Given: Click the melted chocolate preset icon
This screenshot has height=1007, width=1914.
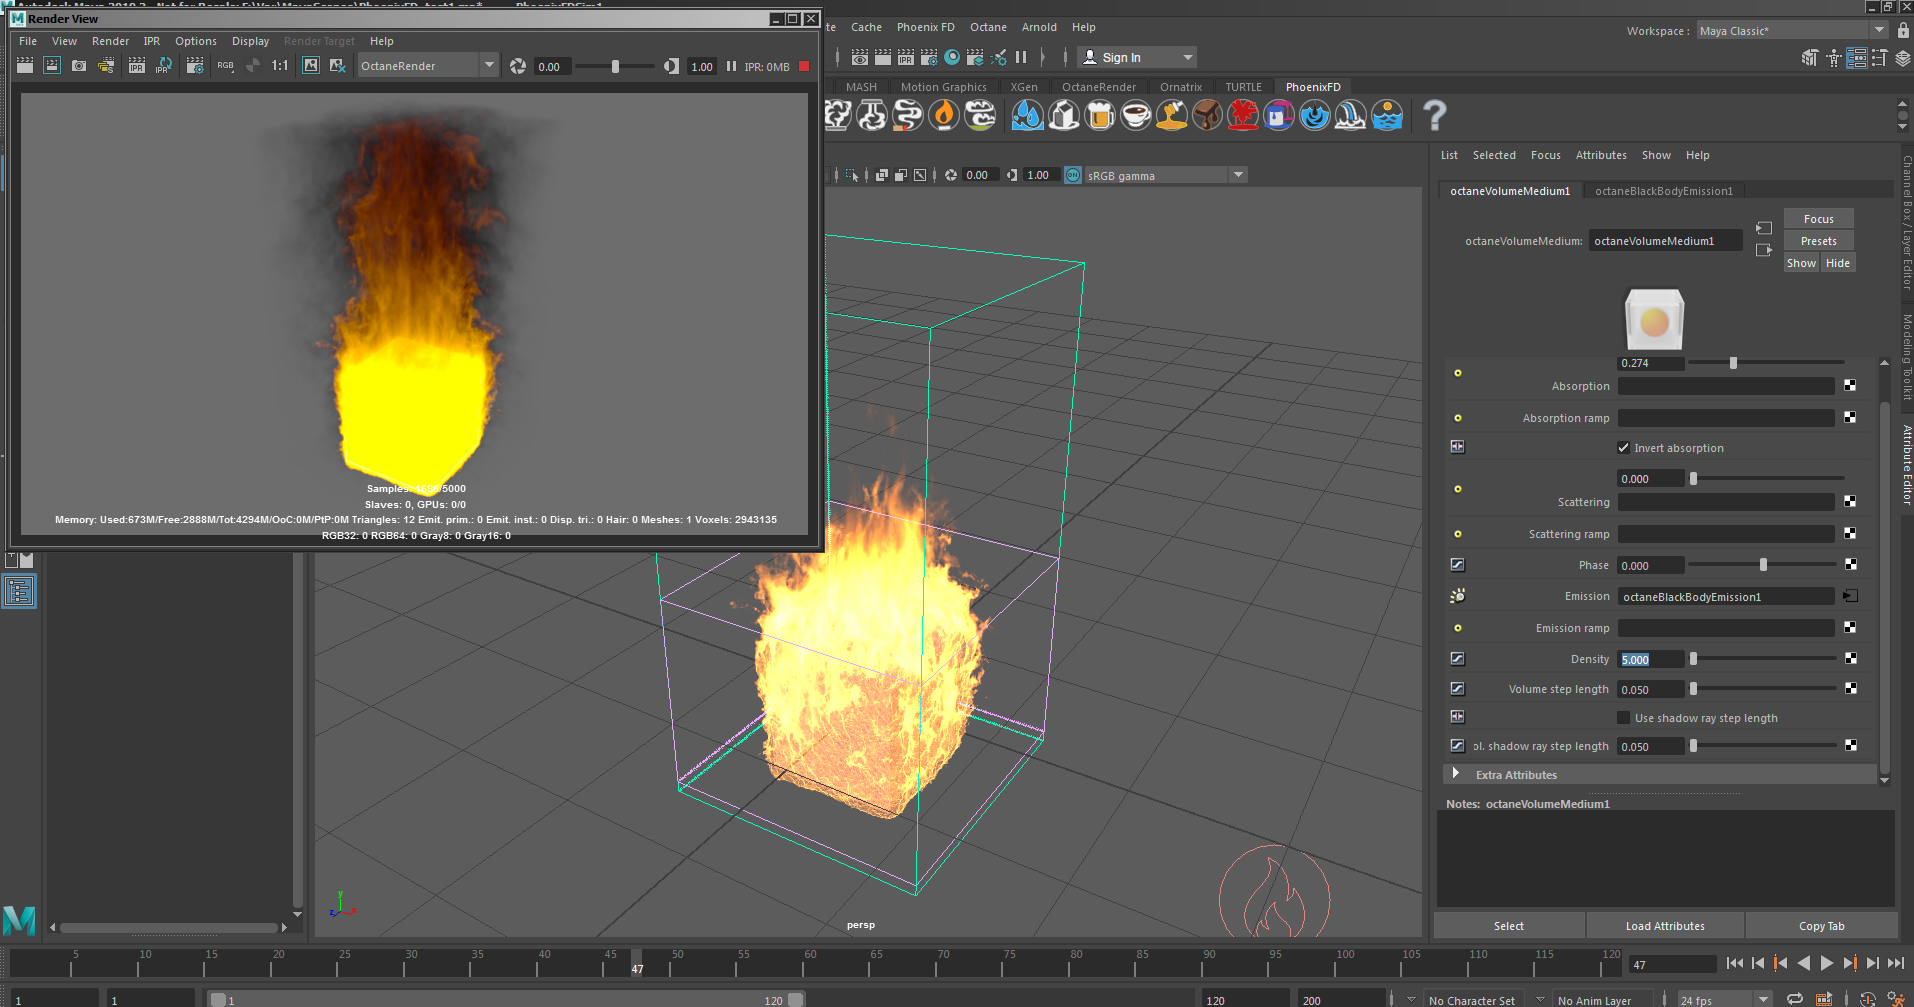Looking at the screenshot, I should pos(1207,115).
